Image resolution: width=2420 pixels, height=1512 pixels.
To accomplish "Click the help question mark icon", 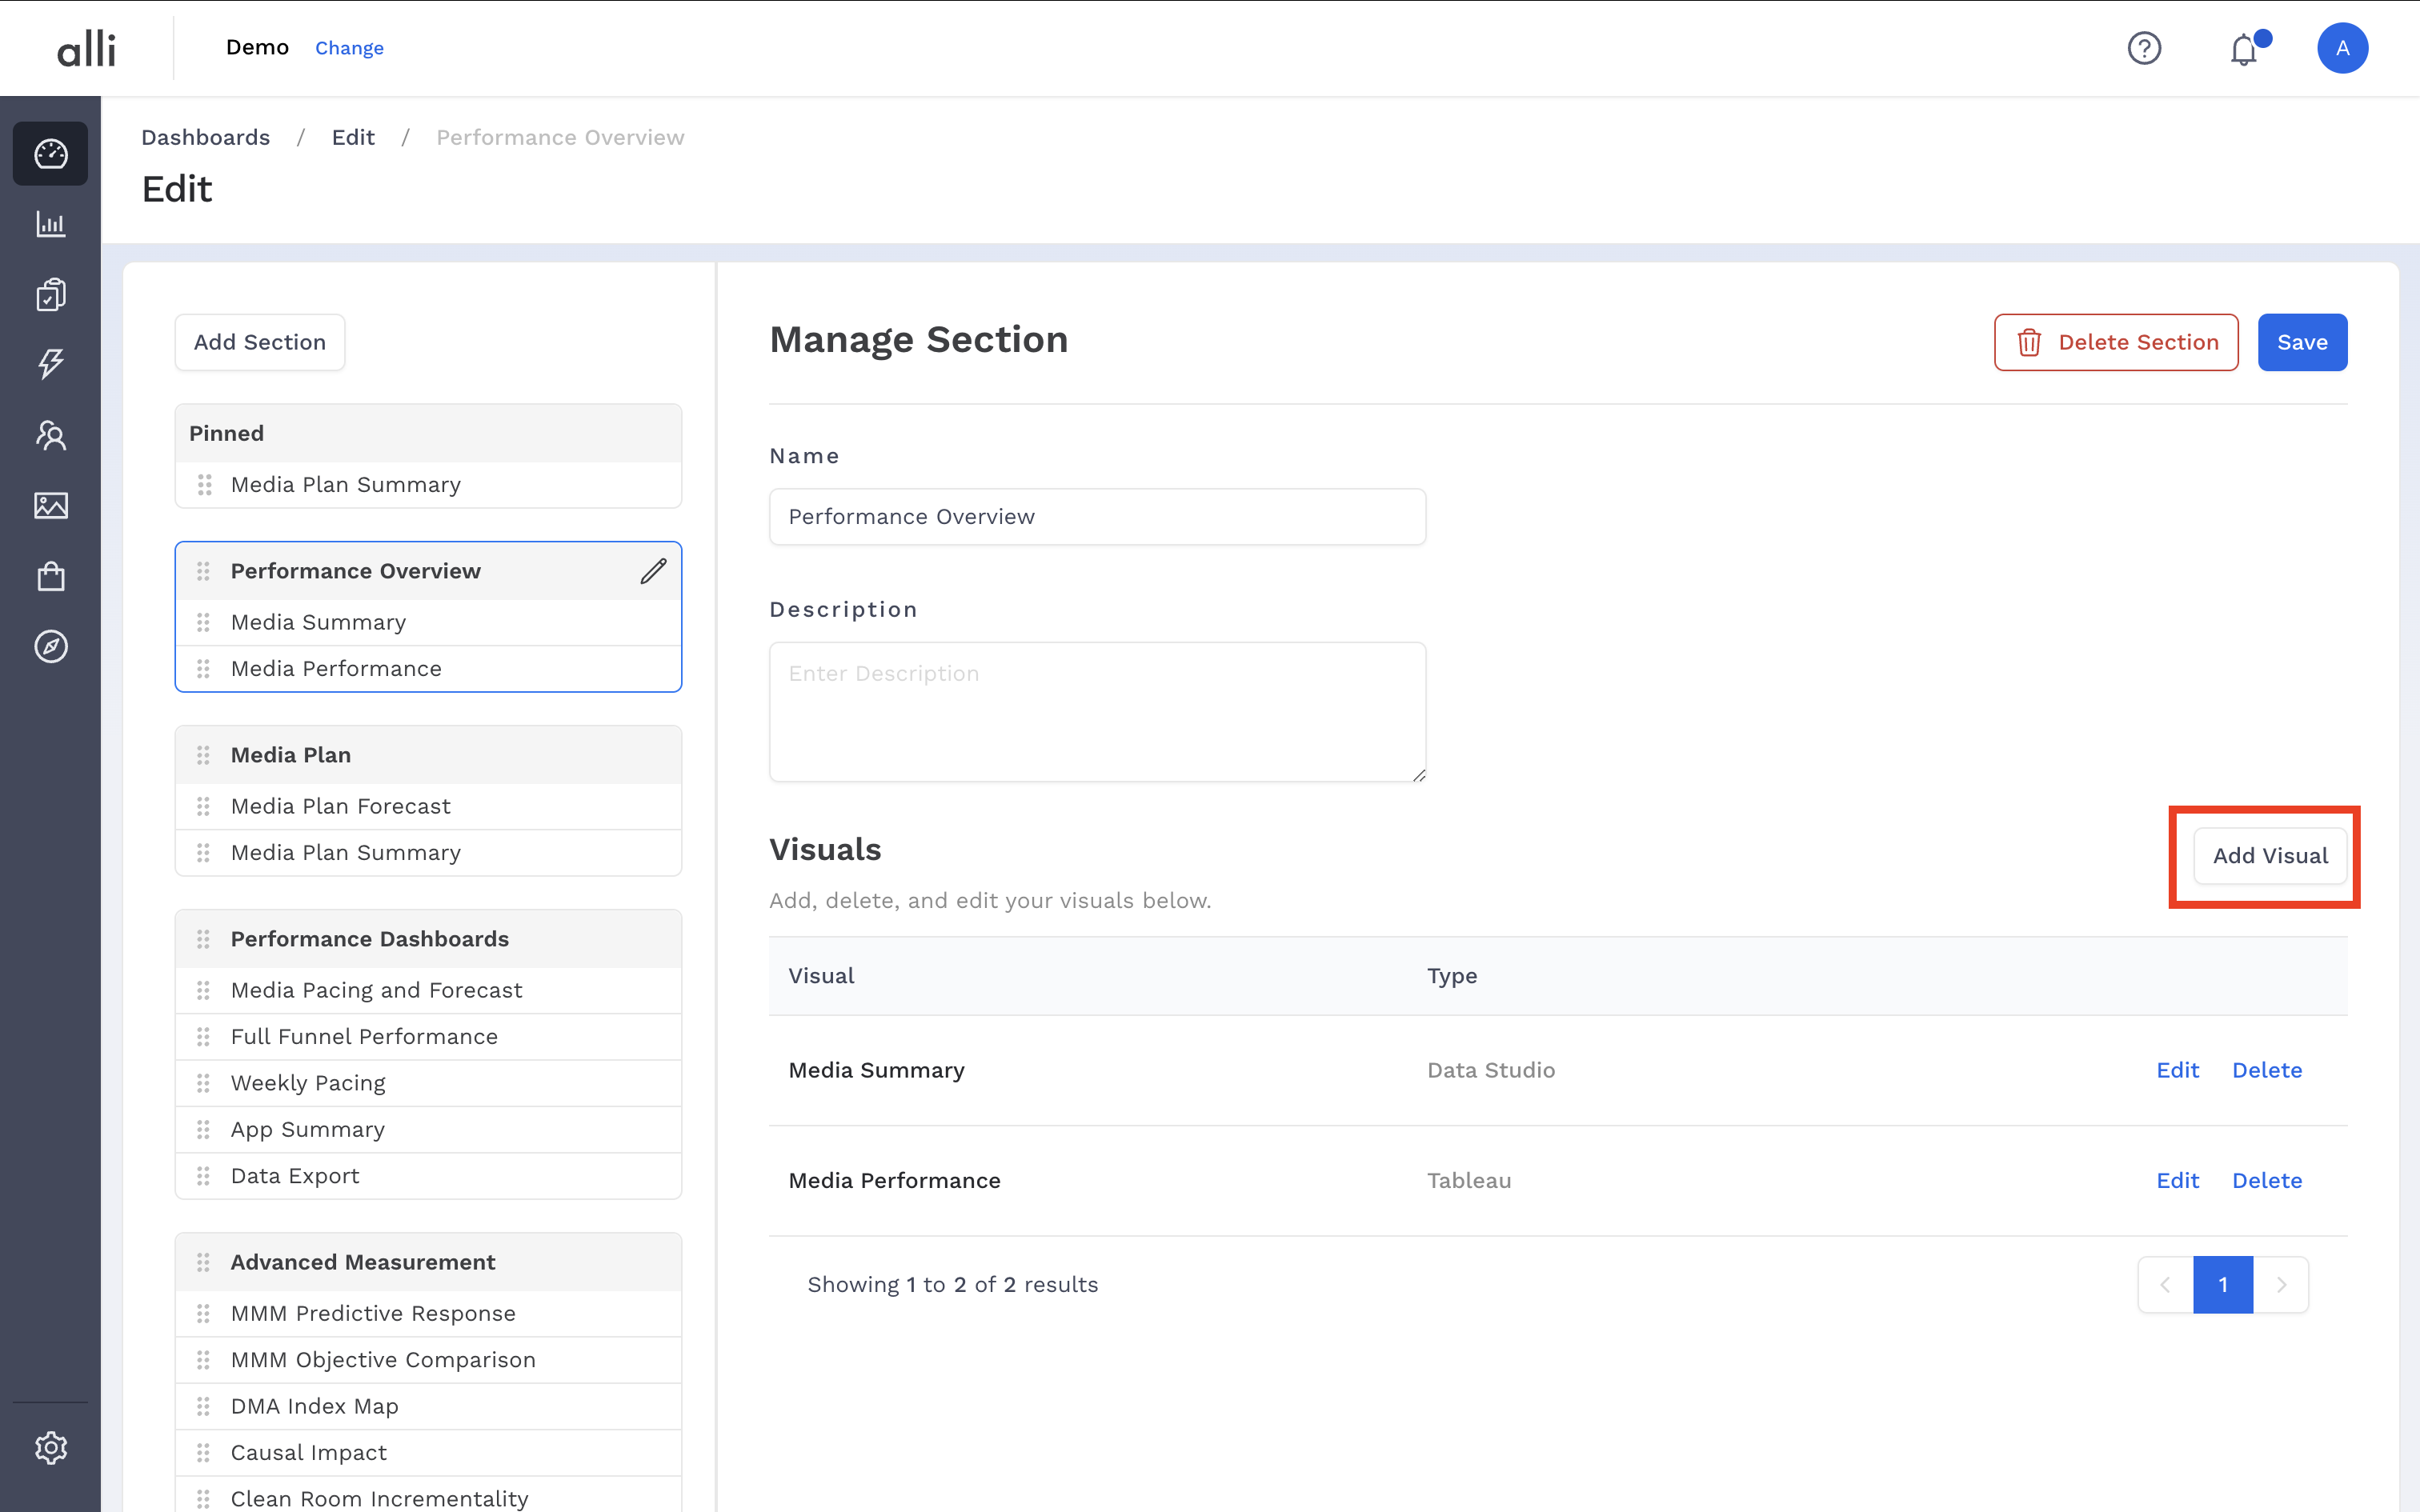I will click(x=2144, y=48).
